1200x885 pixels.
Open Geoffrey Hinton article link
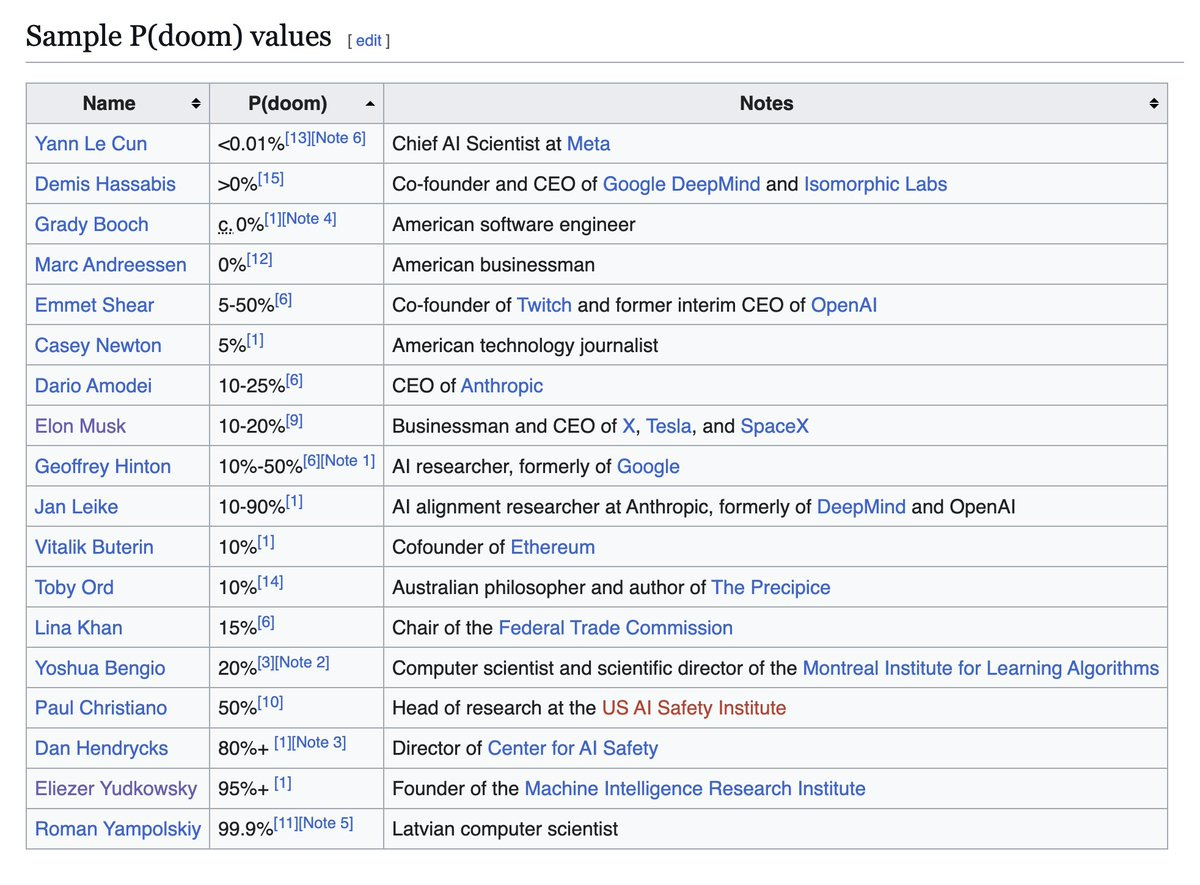coord(103,466)
